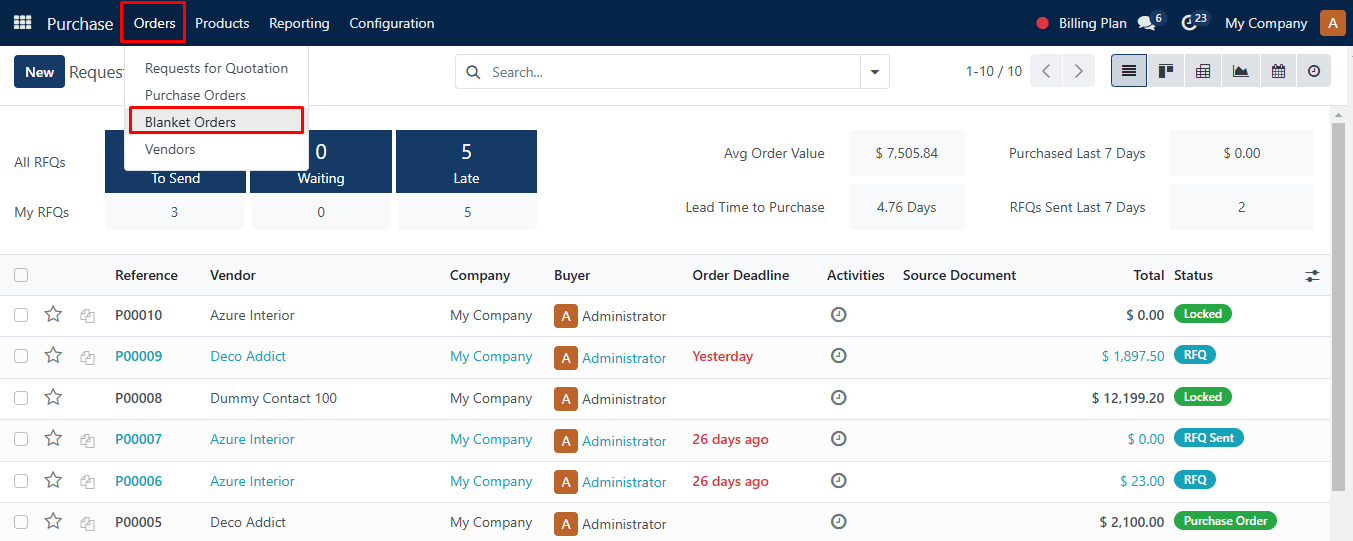
Task: Star the P00010 order as favorite
Action: click(53, 314)
